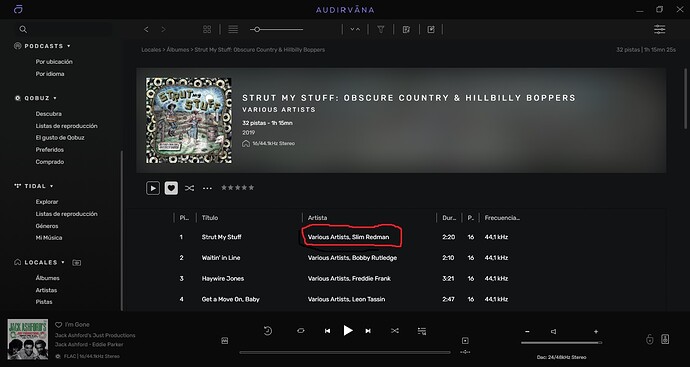The image size is (690, 367).
Task: Sort by the Frecuencia column header
Action: (502, 218)
